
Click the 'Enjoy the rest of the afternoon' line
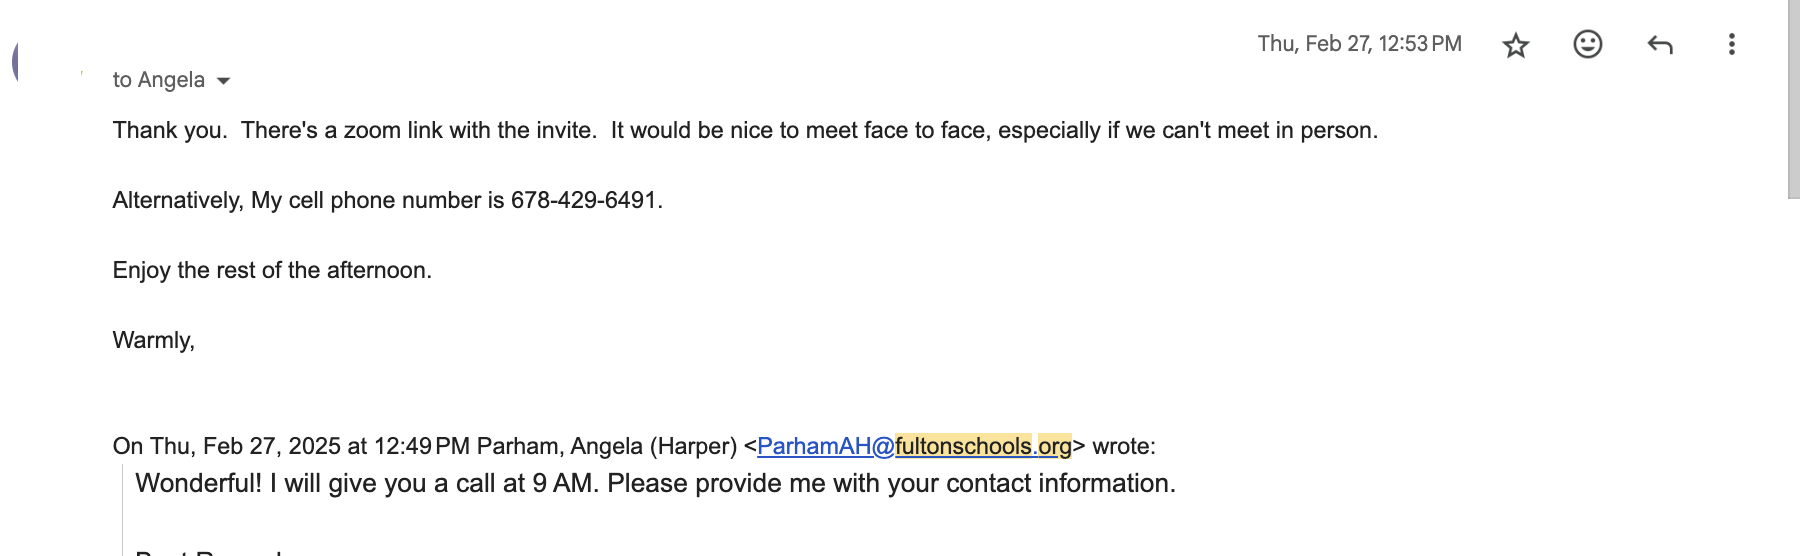point(272,270)
